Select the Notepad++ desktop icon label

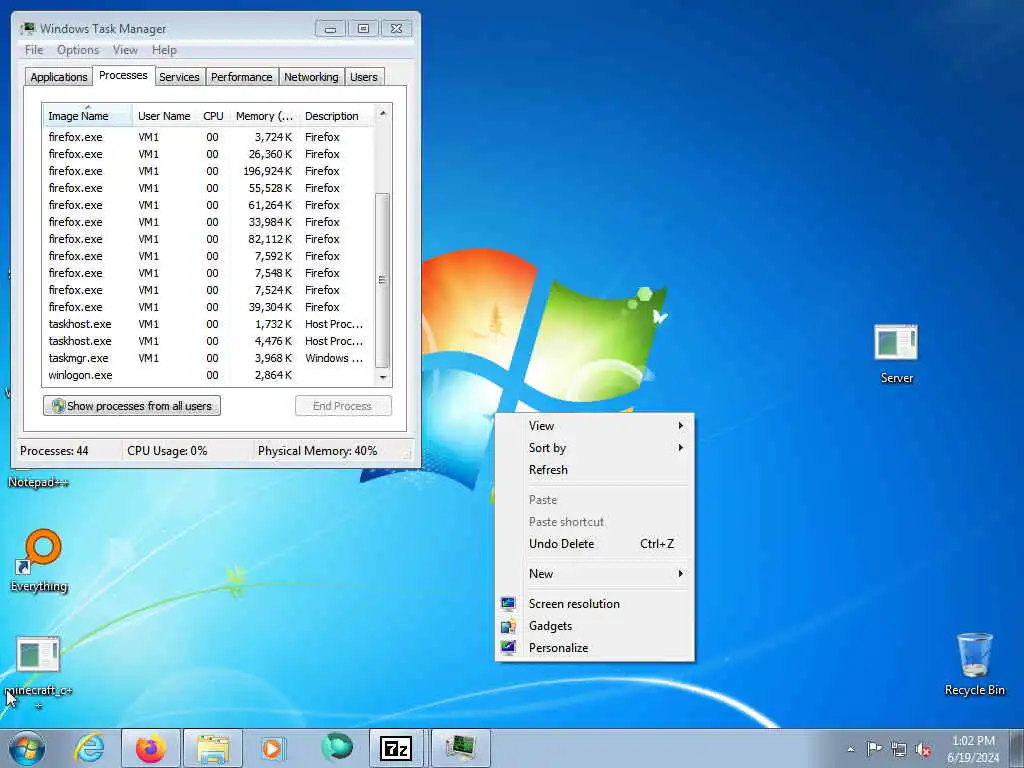[38, 482]
